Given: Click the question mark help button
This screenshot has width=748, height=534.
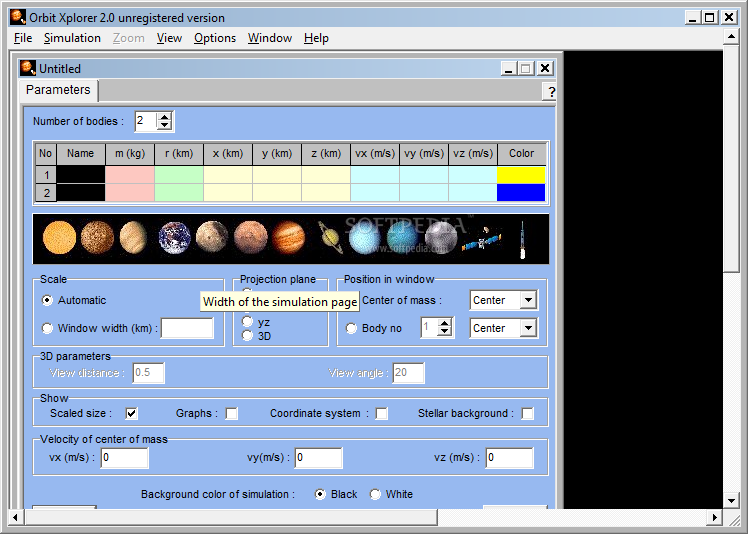Looking at the screenshot, I should point(550,92).
